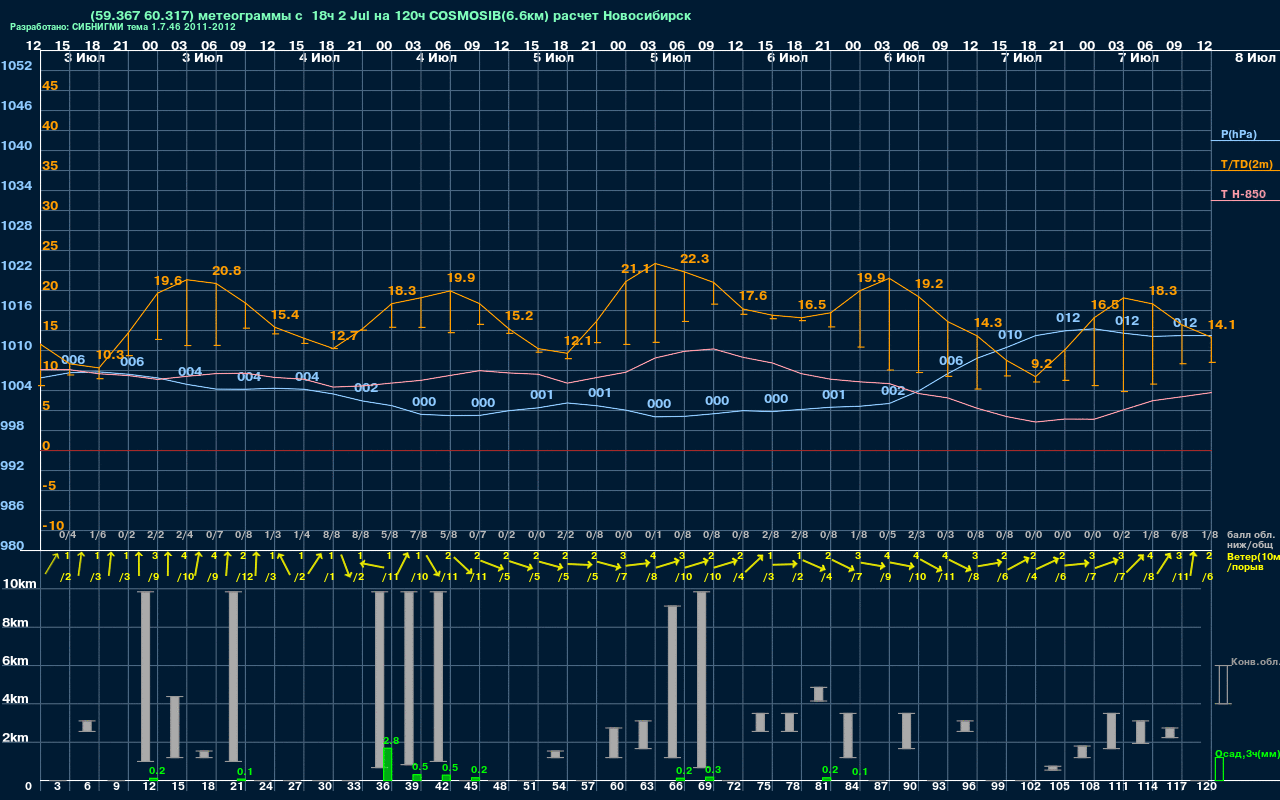This screenshot has height=800, width=1280.
Task: Click the 7/8 cloud amount value
Action: [x=419, y=535]
